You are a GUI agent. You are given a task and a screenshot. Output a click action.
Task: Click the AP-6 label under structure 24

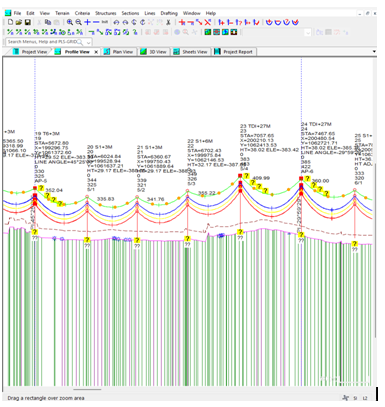click(307, 171)
